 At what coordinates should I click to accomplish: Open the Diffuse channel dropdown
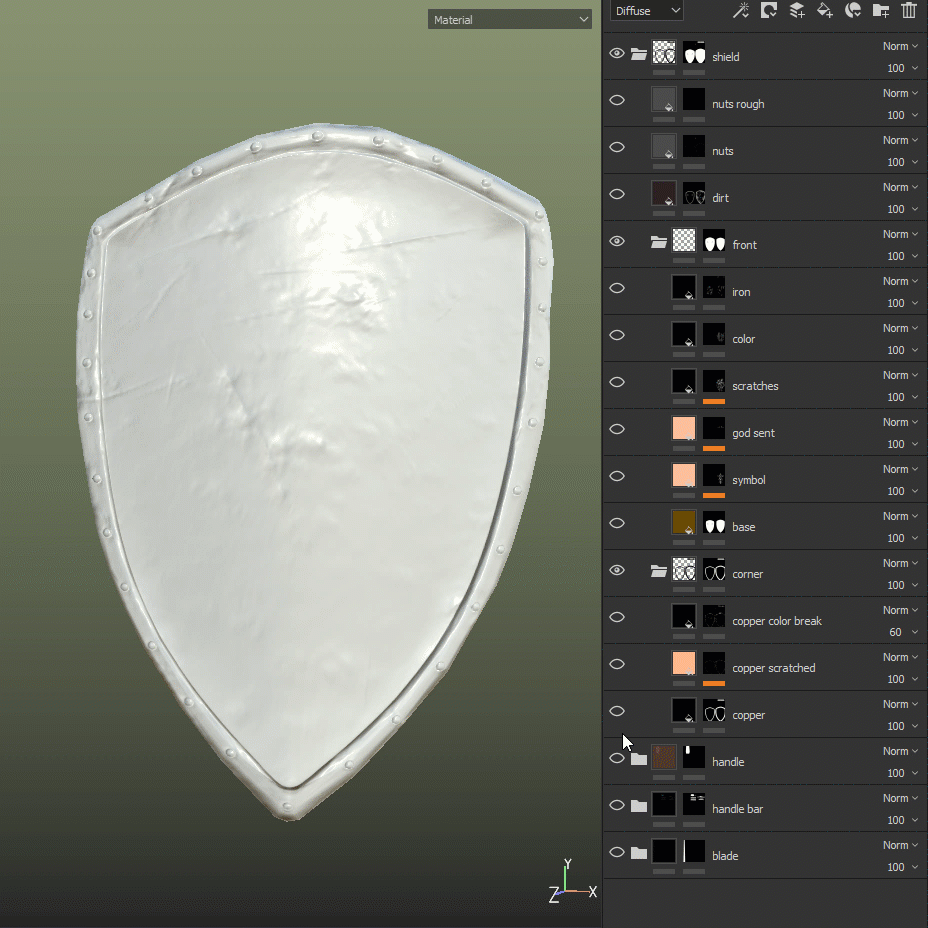(x=646, y=10)
